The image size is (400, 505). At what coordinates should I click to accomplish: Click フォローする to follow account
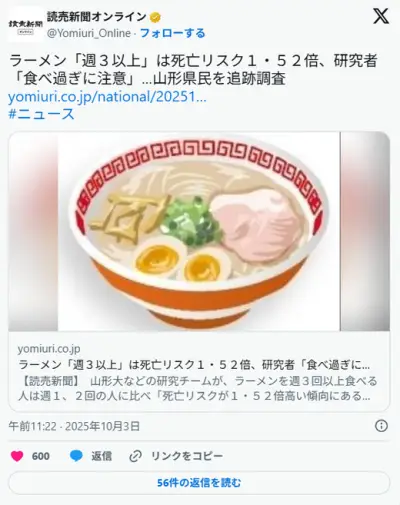pos(172,33)
